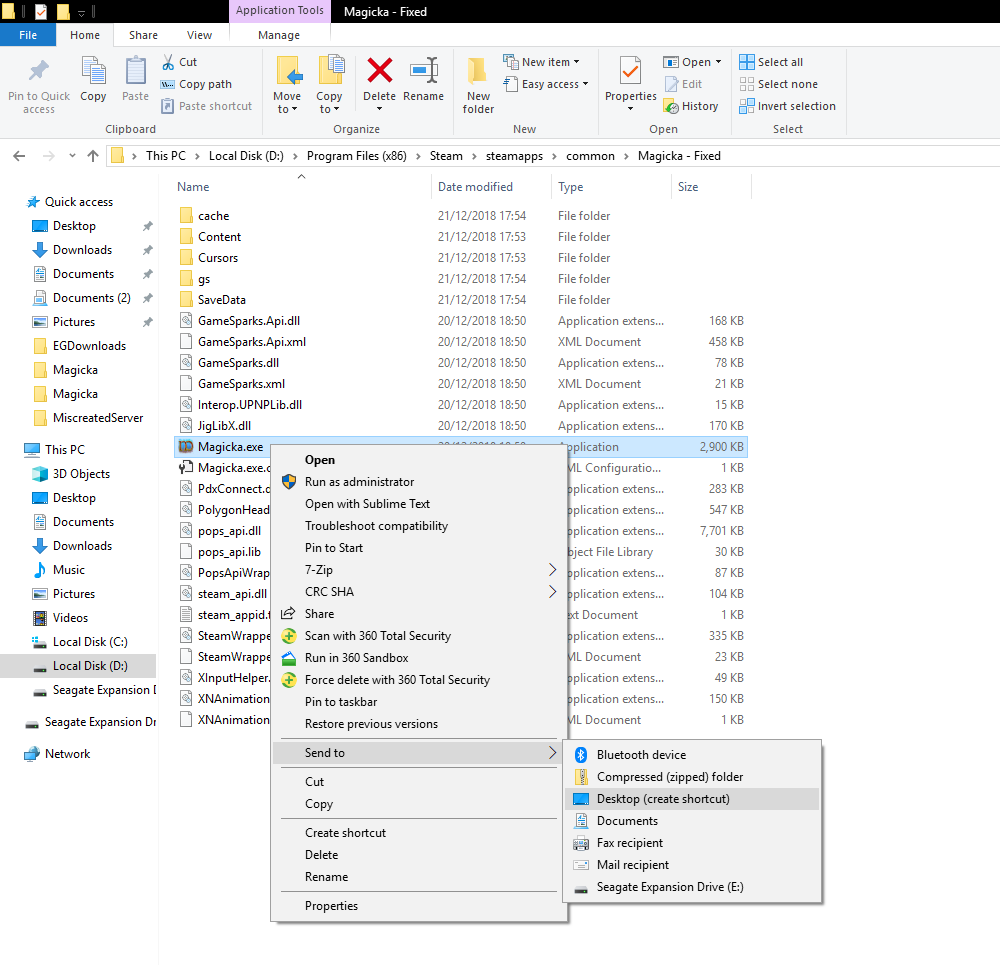Click the Mail recipient icon

tap(581, 865)
